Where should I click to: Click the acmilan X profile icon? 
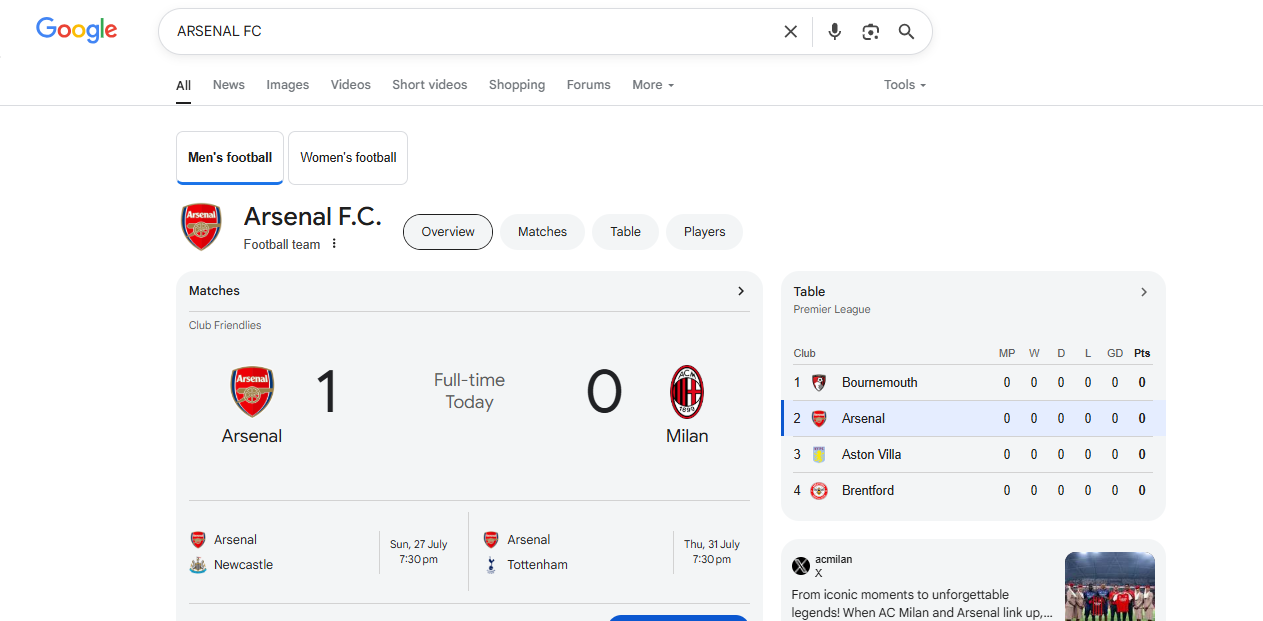pos(801,566)
